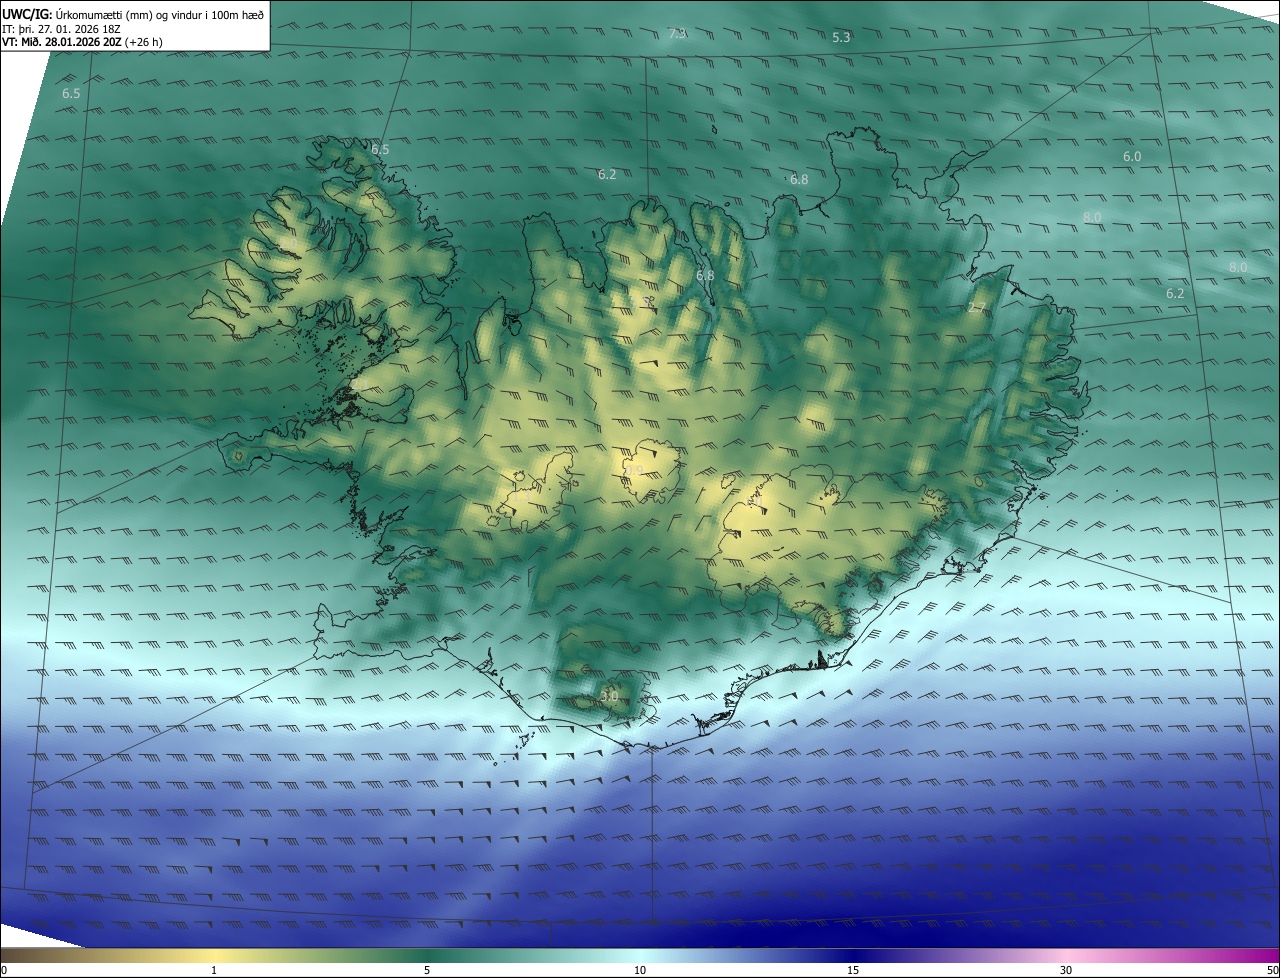Image resolution: width=1280 pixels, height=978 pixels.
Task: Click the 6.2 label off the north coast
Action: click(607, 174)
